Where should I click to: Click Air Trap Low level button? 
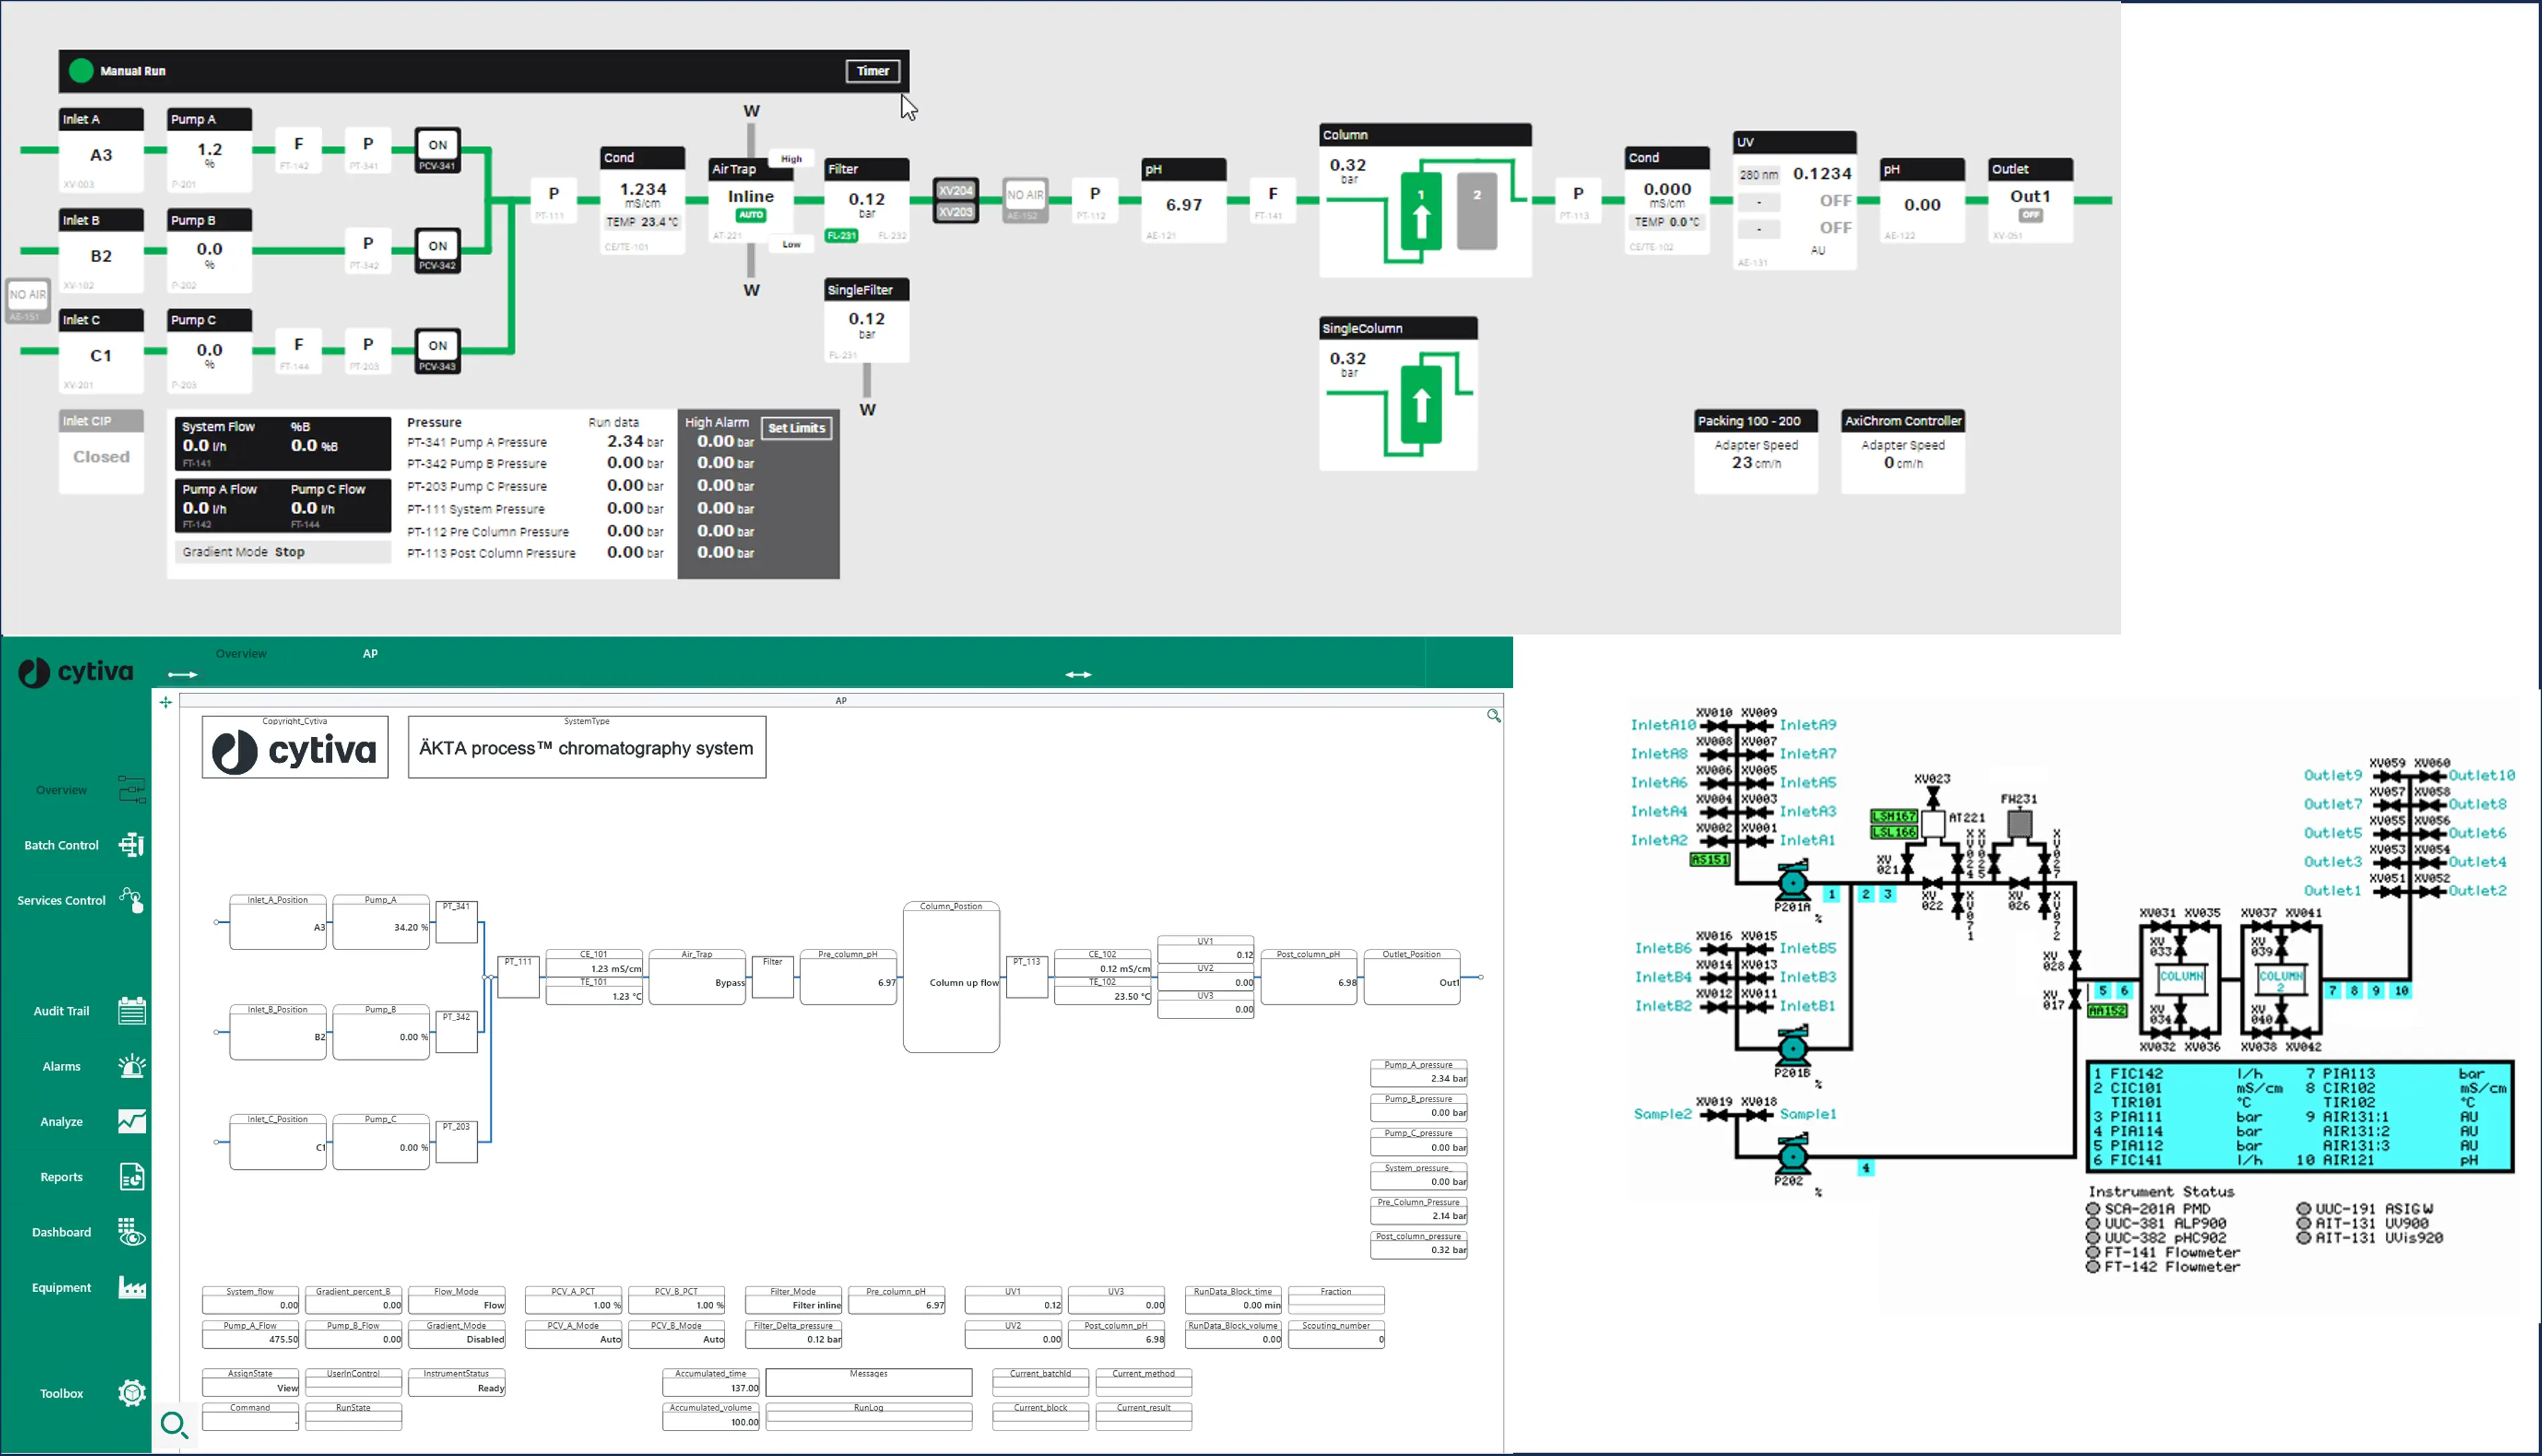click(791, 244)
